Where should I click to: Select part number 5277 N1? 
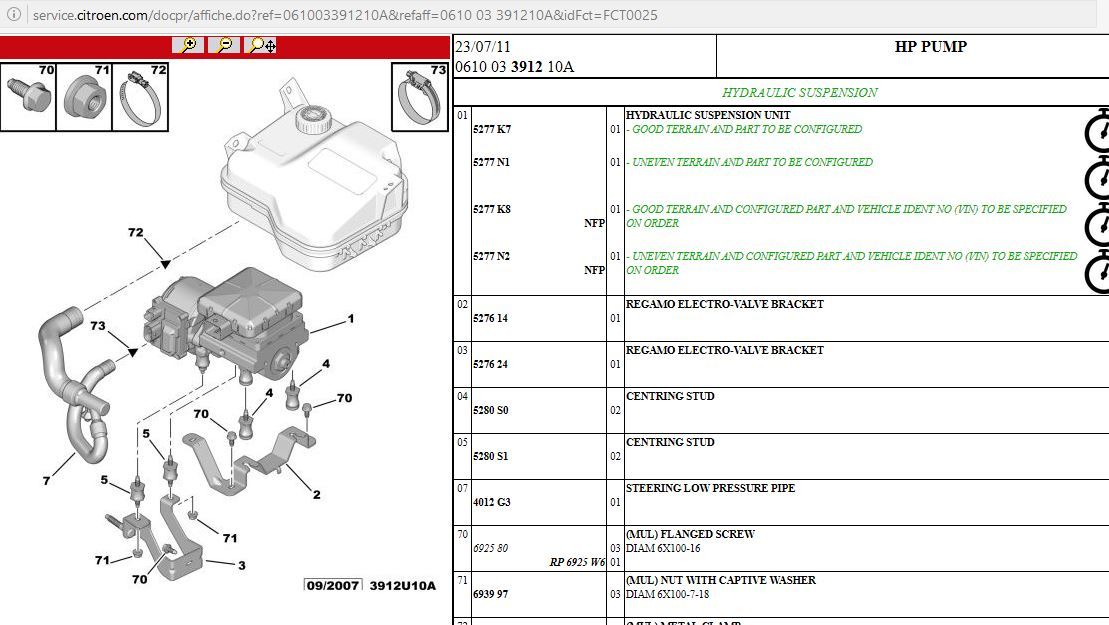(492, 162)
